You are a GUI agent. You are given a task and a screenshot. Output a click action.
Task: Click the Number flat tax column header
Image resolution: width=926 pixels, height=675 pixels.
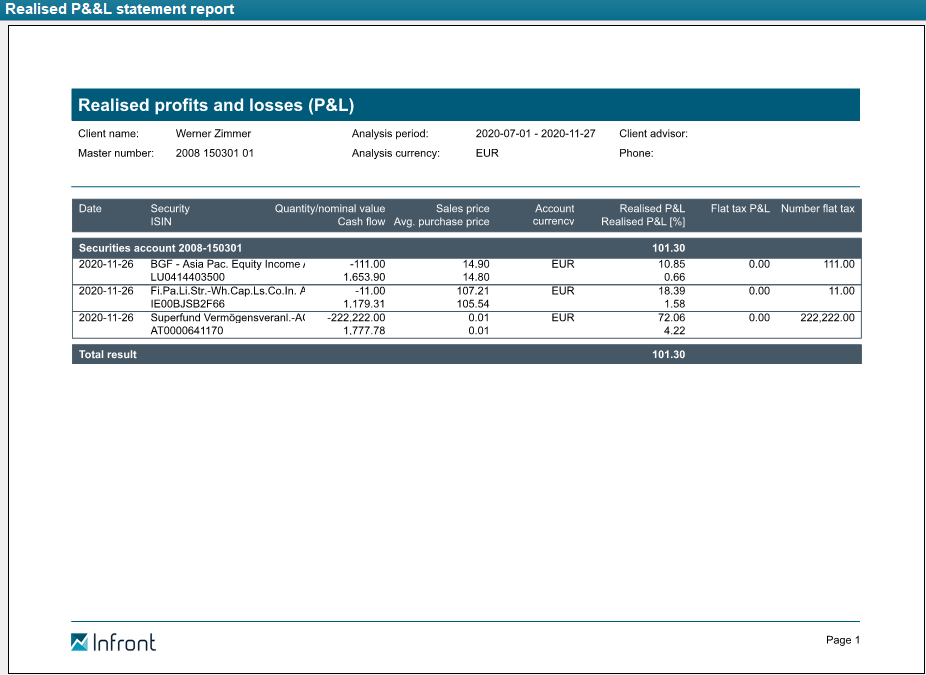(x=817, y=209)
